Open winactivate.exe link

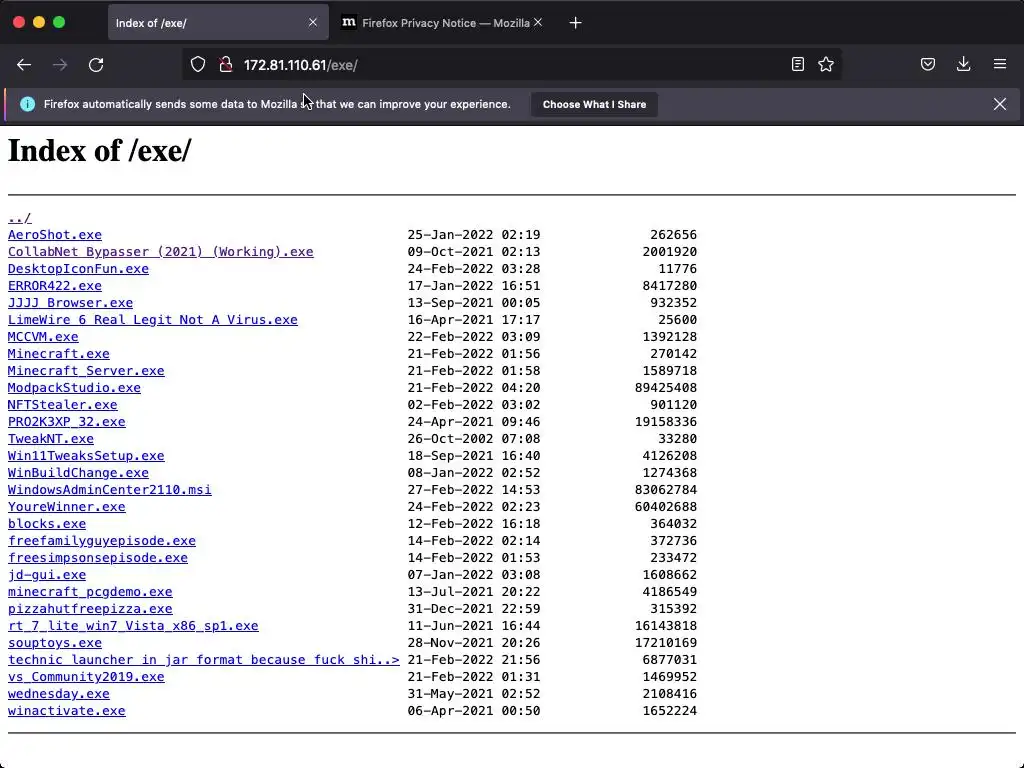pos(67,710)
